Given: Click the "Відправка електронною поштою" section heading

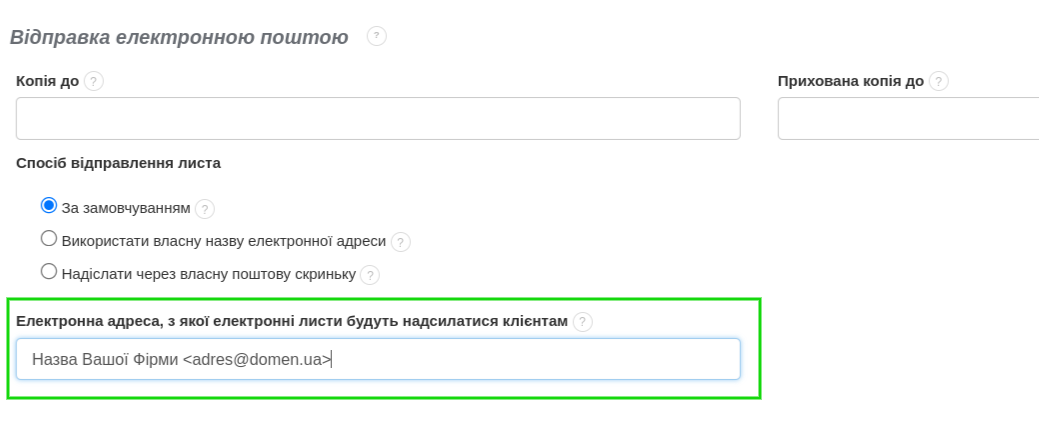Looking at the screenshot, I should tap(179, 37).
